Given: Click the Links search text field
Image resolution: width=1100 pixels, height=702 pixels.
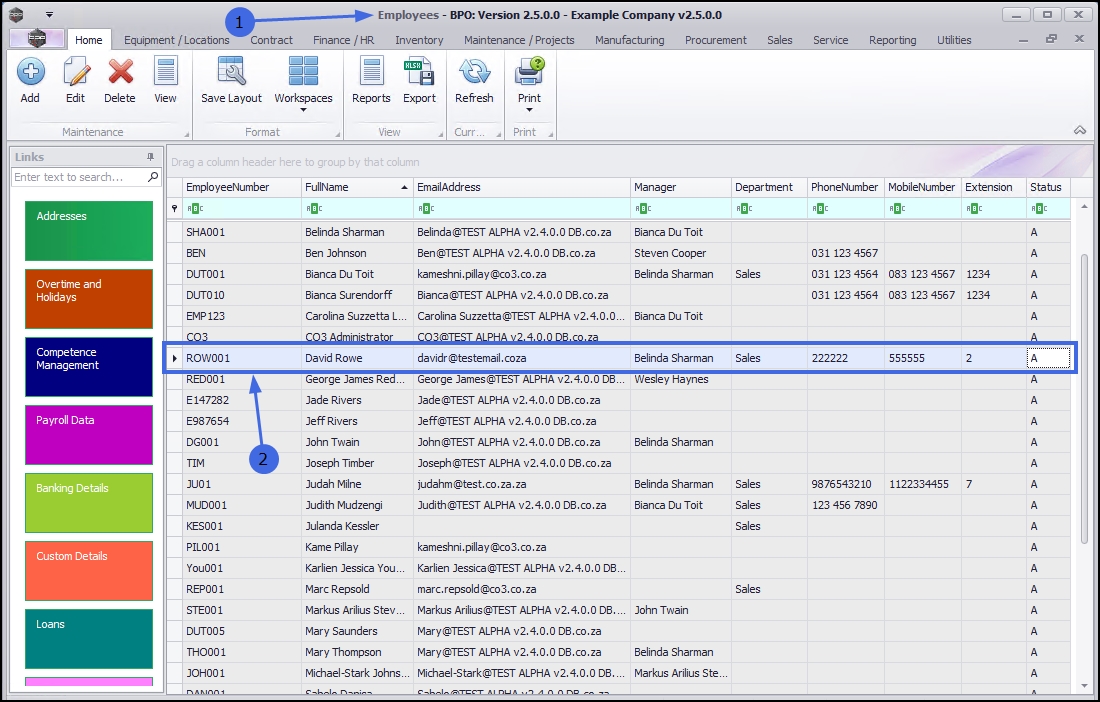Looking at the screenshot, I should (x=79, y=177).
